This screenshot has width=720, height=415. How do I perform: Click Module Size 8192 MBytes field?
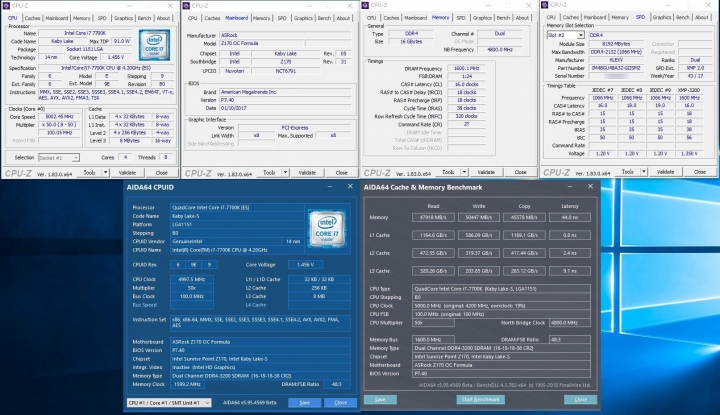pyautogui.click(x=616, y=44)
